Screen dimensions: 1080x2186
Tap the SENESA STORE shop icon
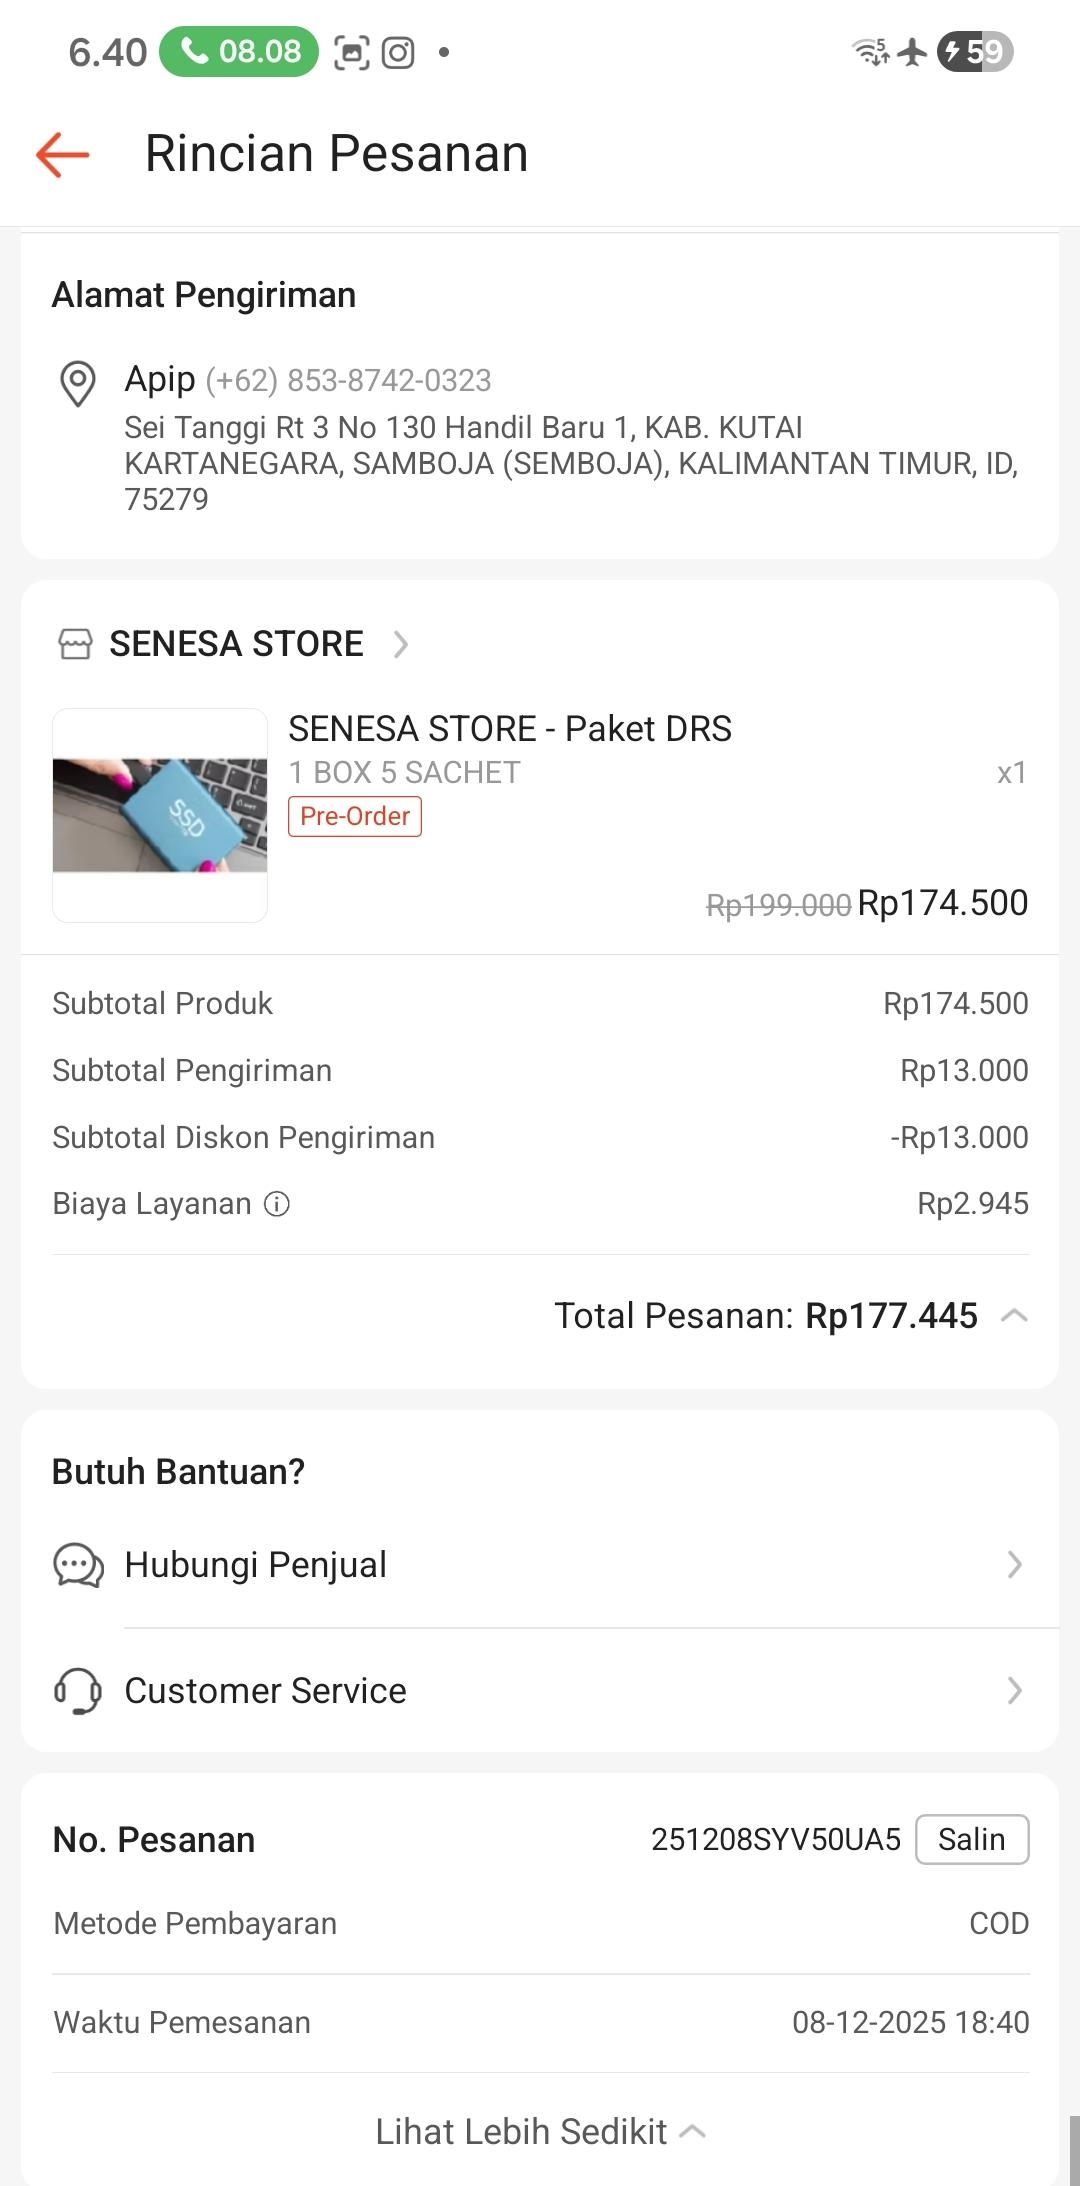tap(75, 644)
